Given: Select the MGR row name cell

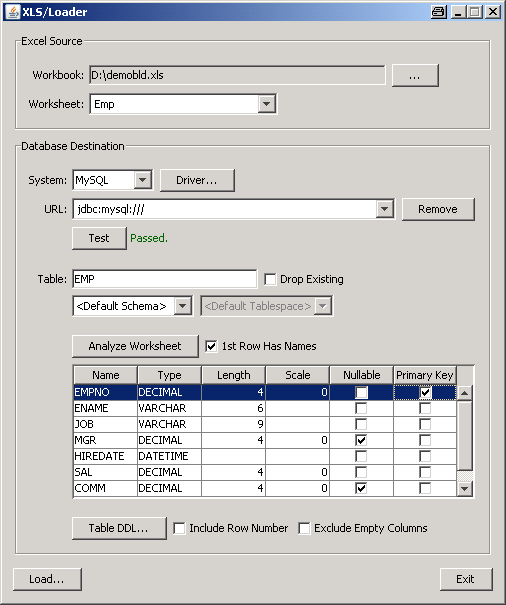Looking at the screenshot, I should coord(105,440).
